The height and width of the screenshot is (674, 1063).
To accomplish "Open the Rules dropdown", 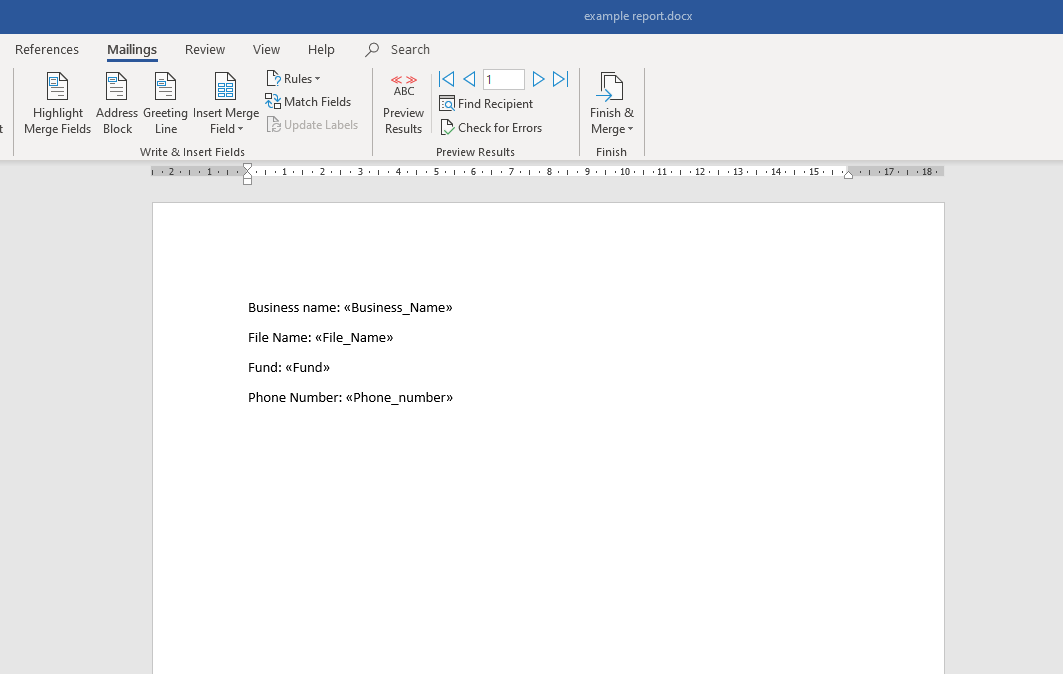I will [x=294, y=79].
